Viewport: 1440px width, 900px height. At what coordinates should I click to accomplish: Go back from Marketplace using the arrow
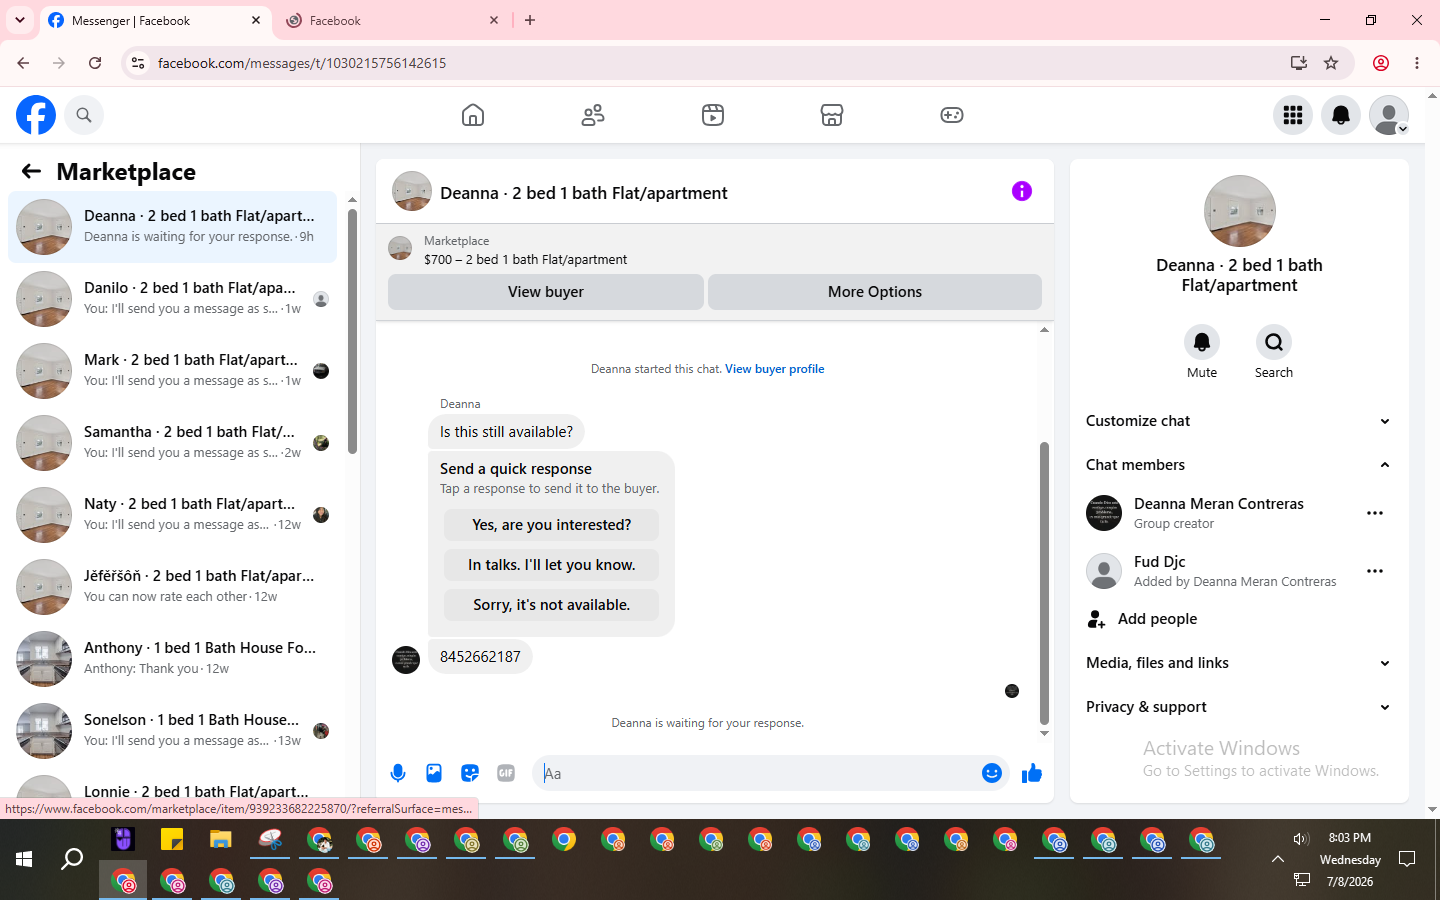(31, 171)
